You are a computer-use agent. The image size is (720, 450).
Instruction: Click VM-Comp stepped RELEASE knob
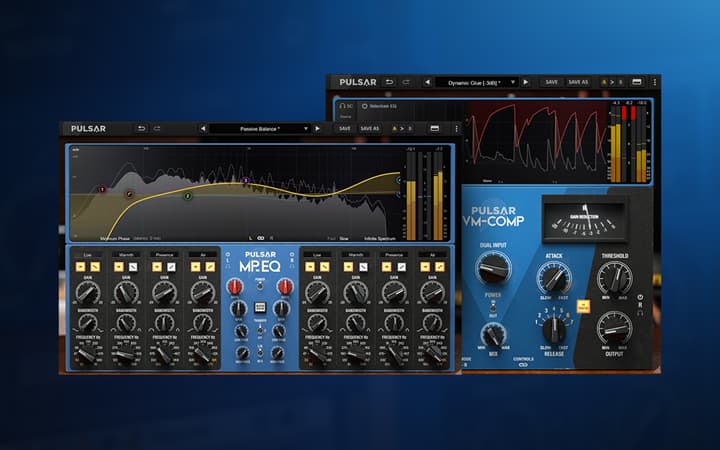pyautogui.click(x=553, y=329)
